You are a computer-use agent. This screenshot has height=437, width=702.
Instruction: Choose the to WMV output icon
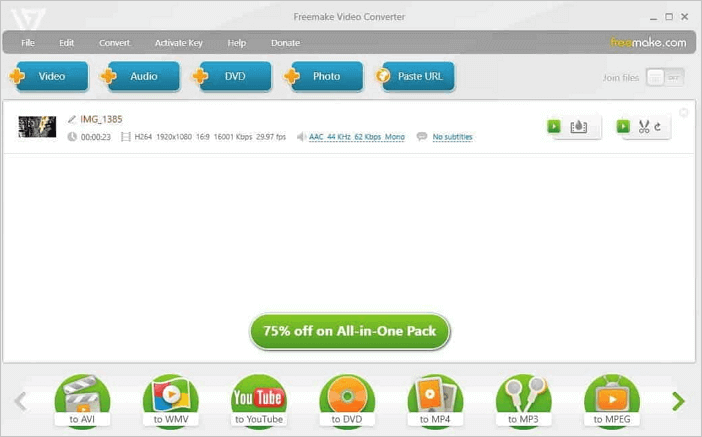point(170,400)
